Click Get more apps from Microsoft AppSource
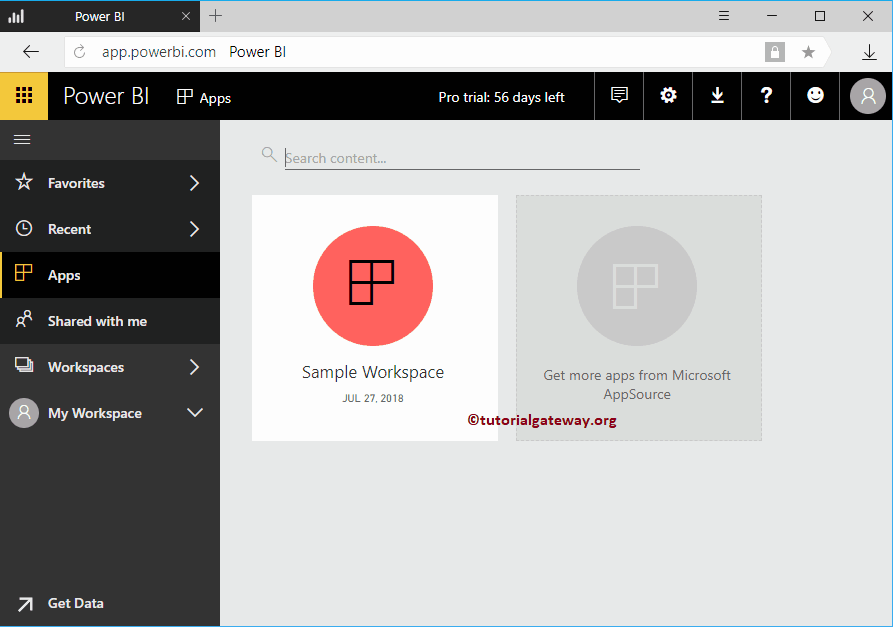The width and height of the screenshot is (893, 627). pyautogui.click(x=637, y=384)
